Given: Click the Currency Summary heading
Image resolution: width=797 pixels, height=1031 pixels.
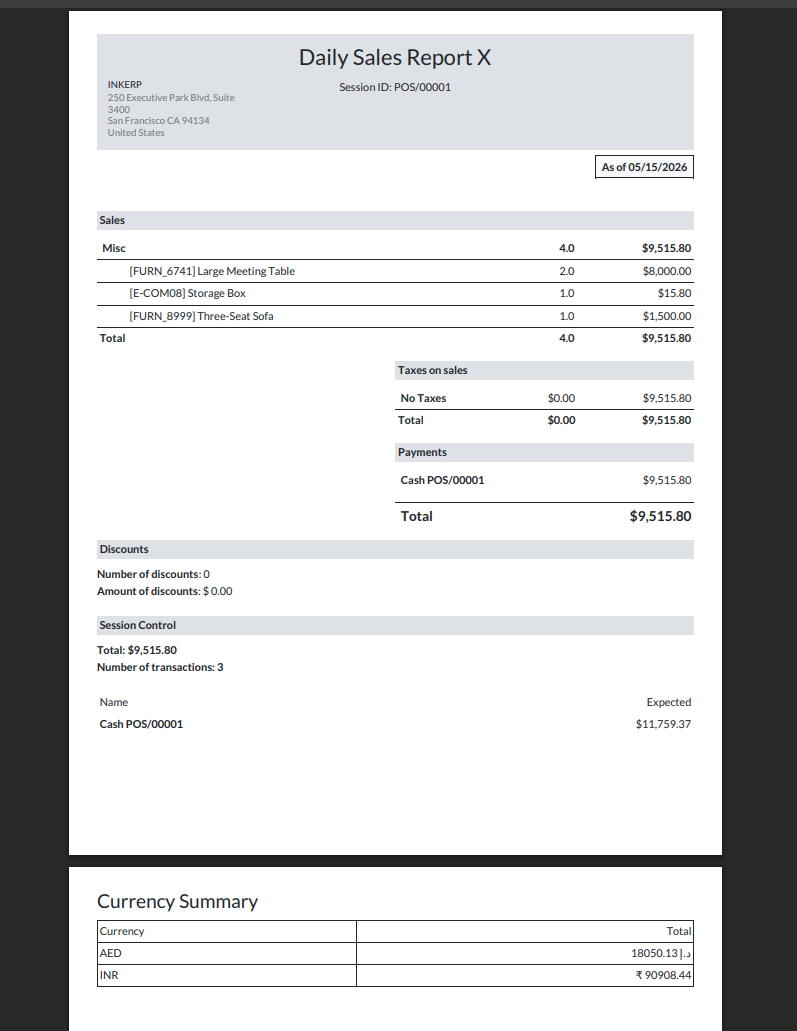Looking at the screenshot, I should pyautogui.click(x=178, y=901).
